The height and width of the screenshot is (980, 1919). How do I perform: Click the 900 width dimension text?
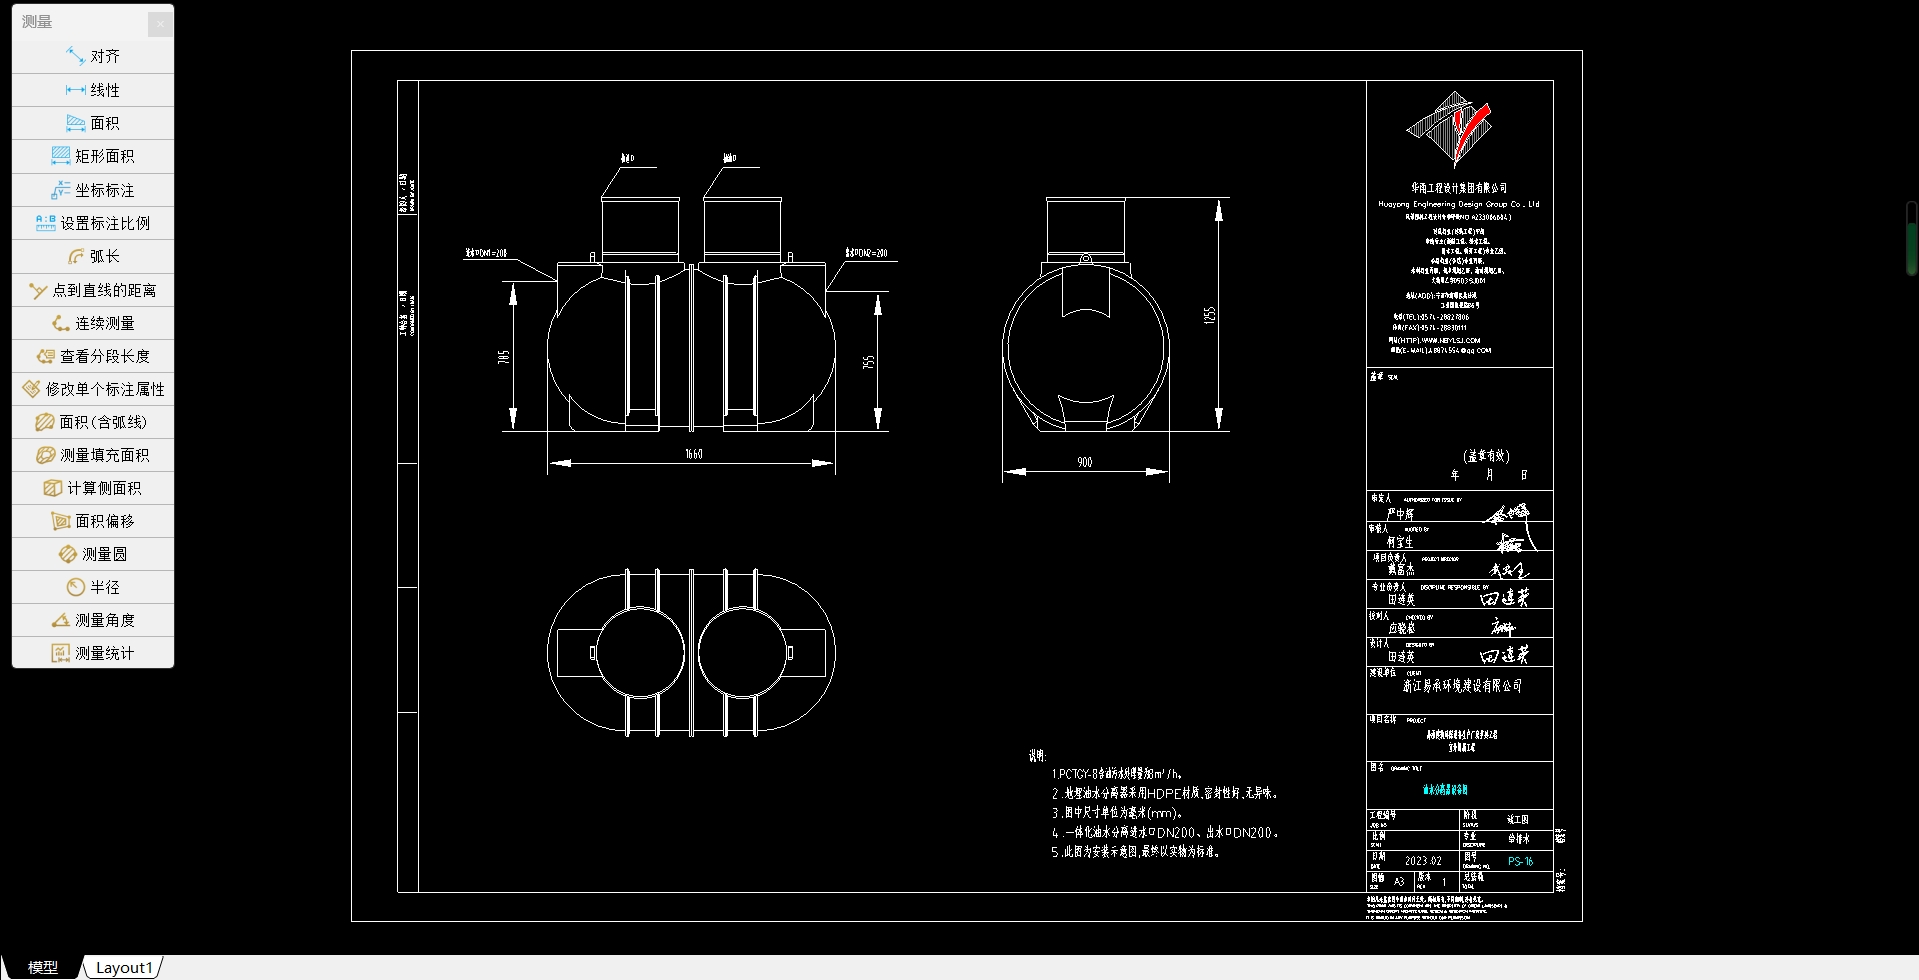1085,462
